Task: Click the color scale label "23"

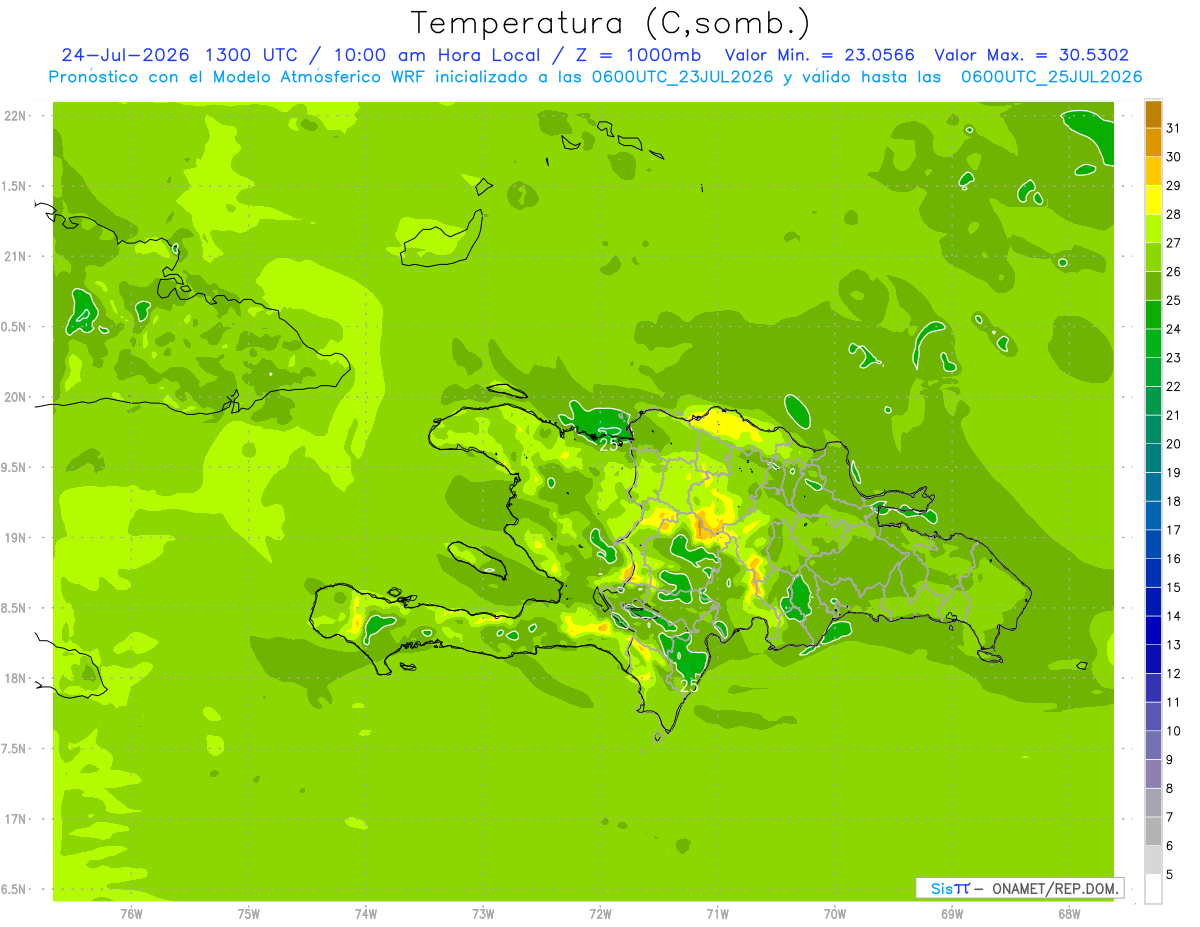Action: (x=1173, y=358)
